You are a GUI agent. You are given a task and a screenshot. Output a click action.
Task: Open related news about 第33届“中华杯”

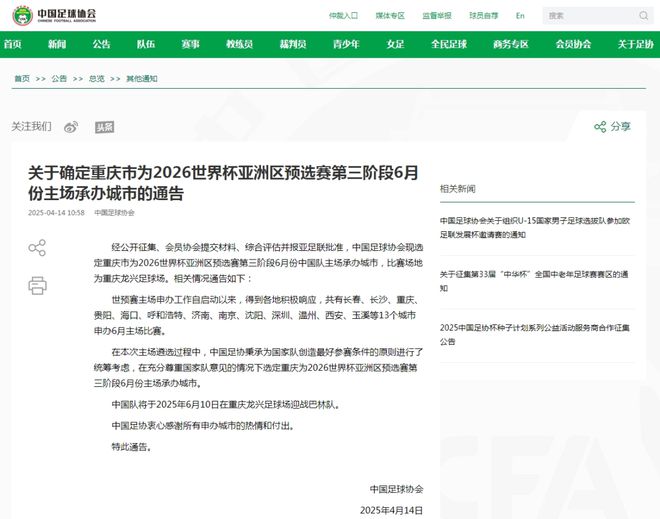(534, 281)
